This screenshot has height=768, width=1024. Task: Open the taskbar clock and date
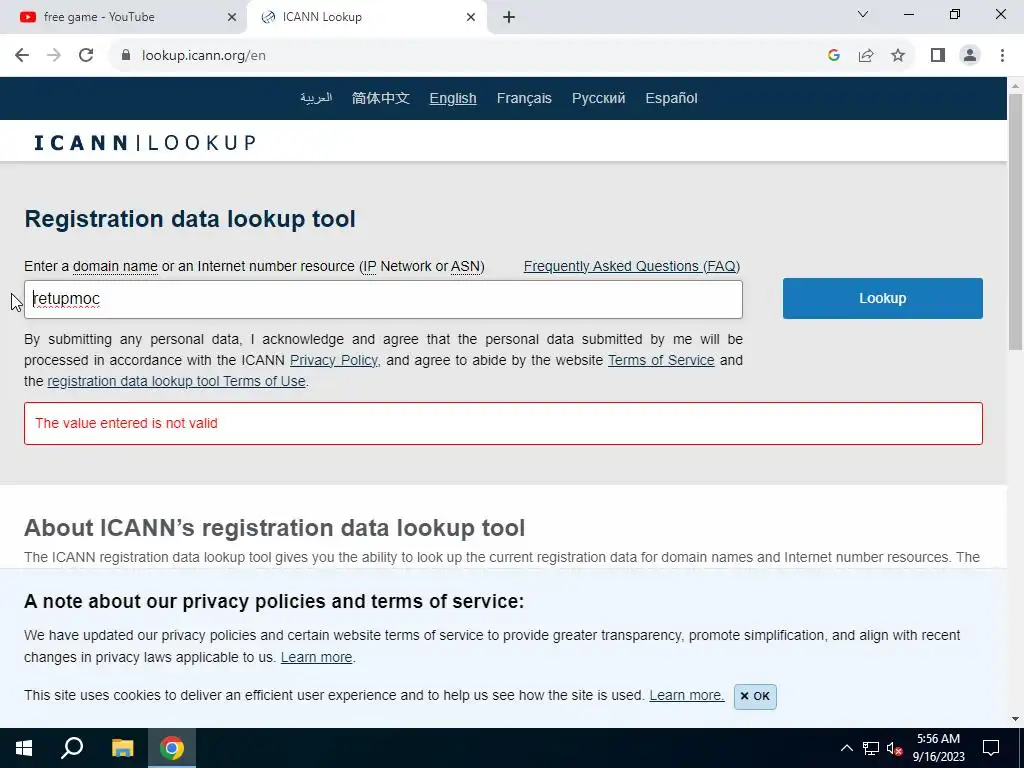(x=938, y=748)
